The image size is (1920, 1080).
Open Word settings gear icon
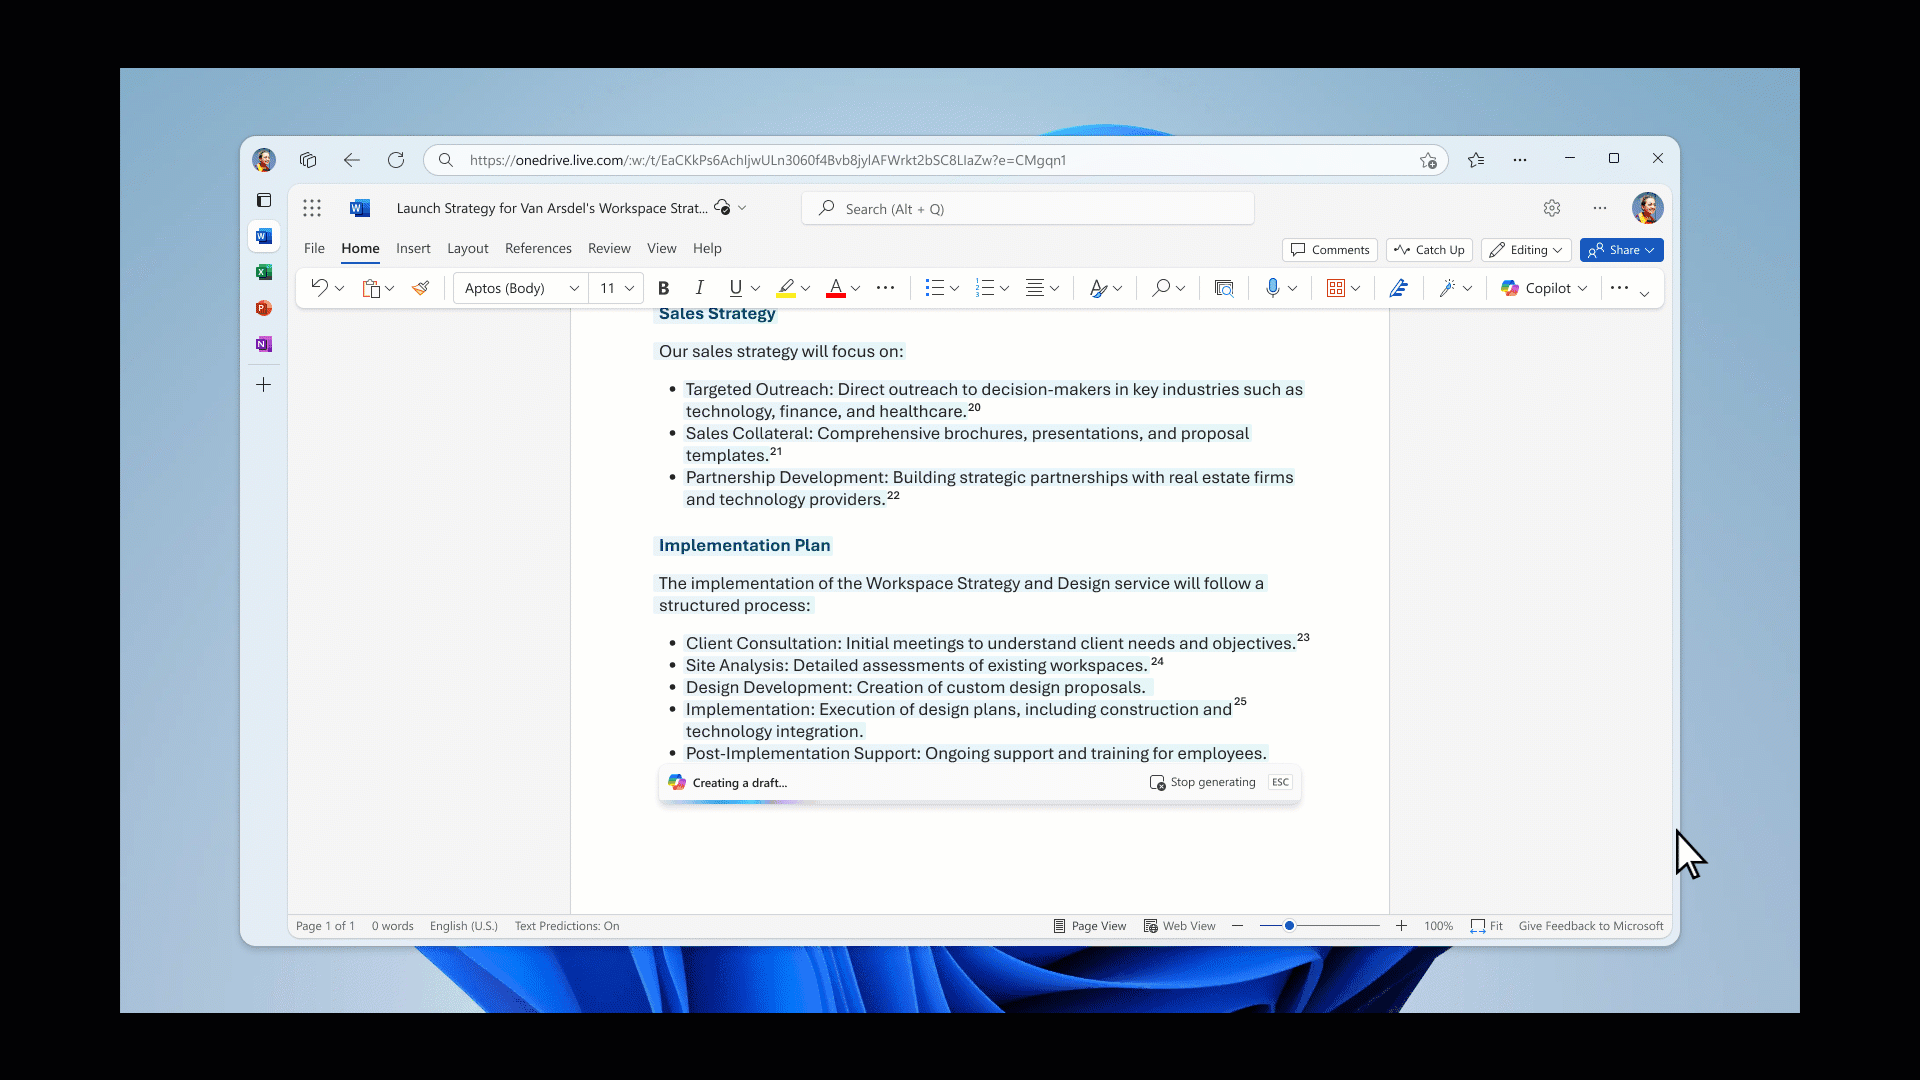pyautogui.click(x=1552, y=208)
